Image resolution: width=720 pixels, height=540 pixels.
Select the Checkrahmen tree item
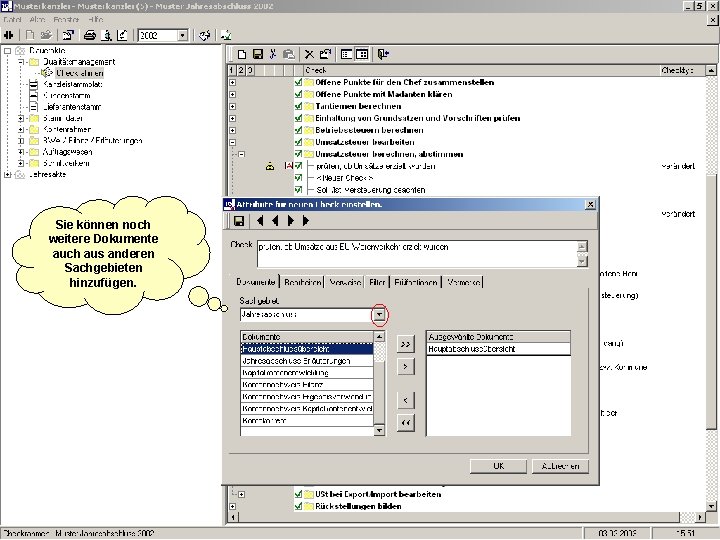79,73
